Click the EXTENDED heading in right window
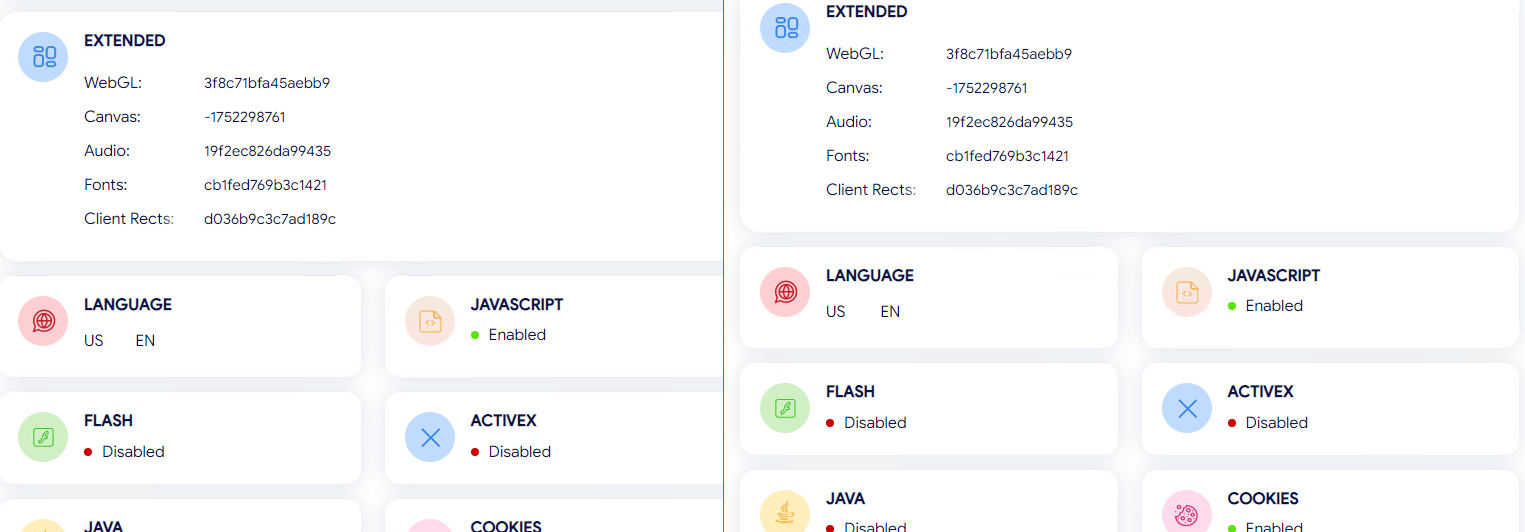Image resolution: width=1525 pixels, height=532 pixels. tap(867, 12)
